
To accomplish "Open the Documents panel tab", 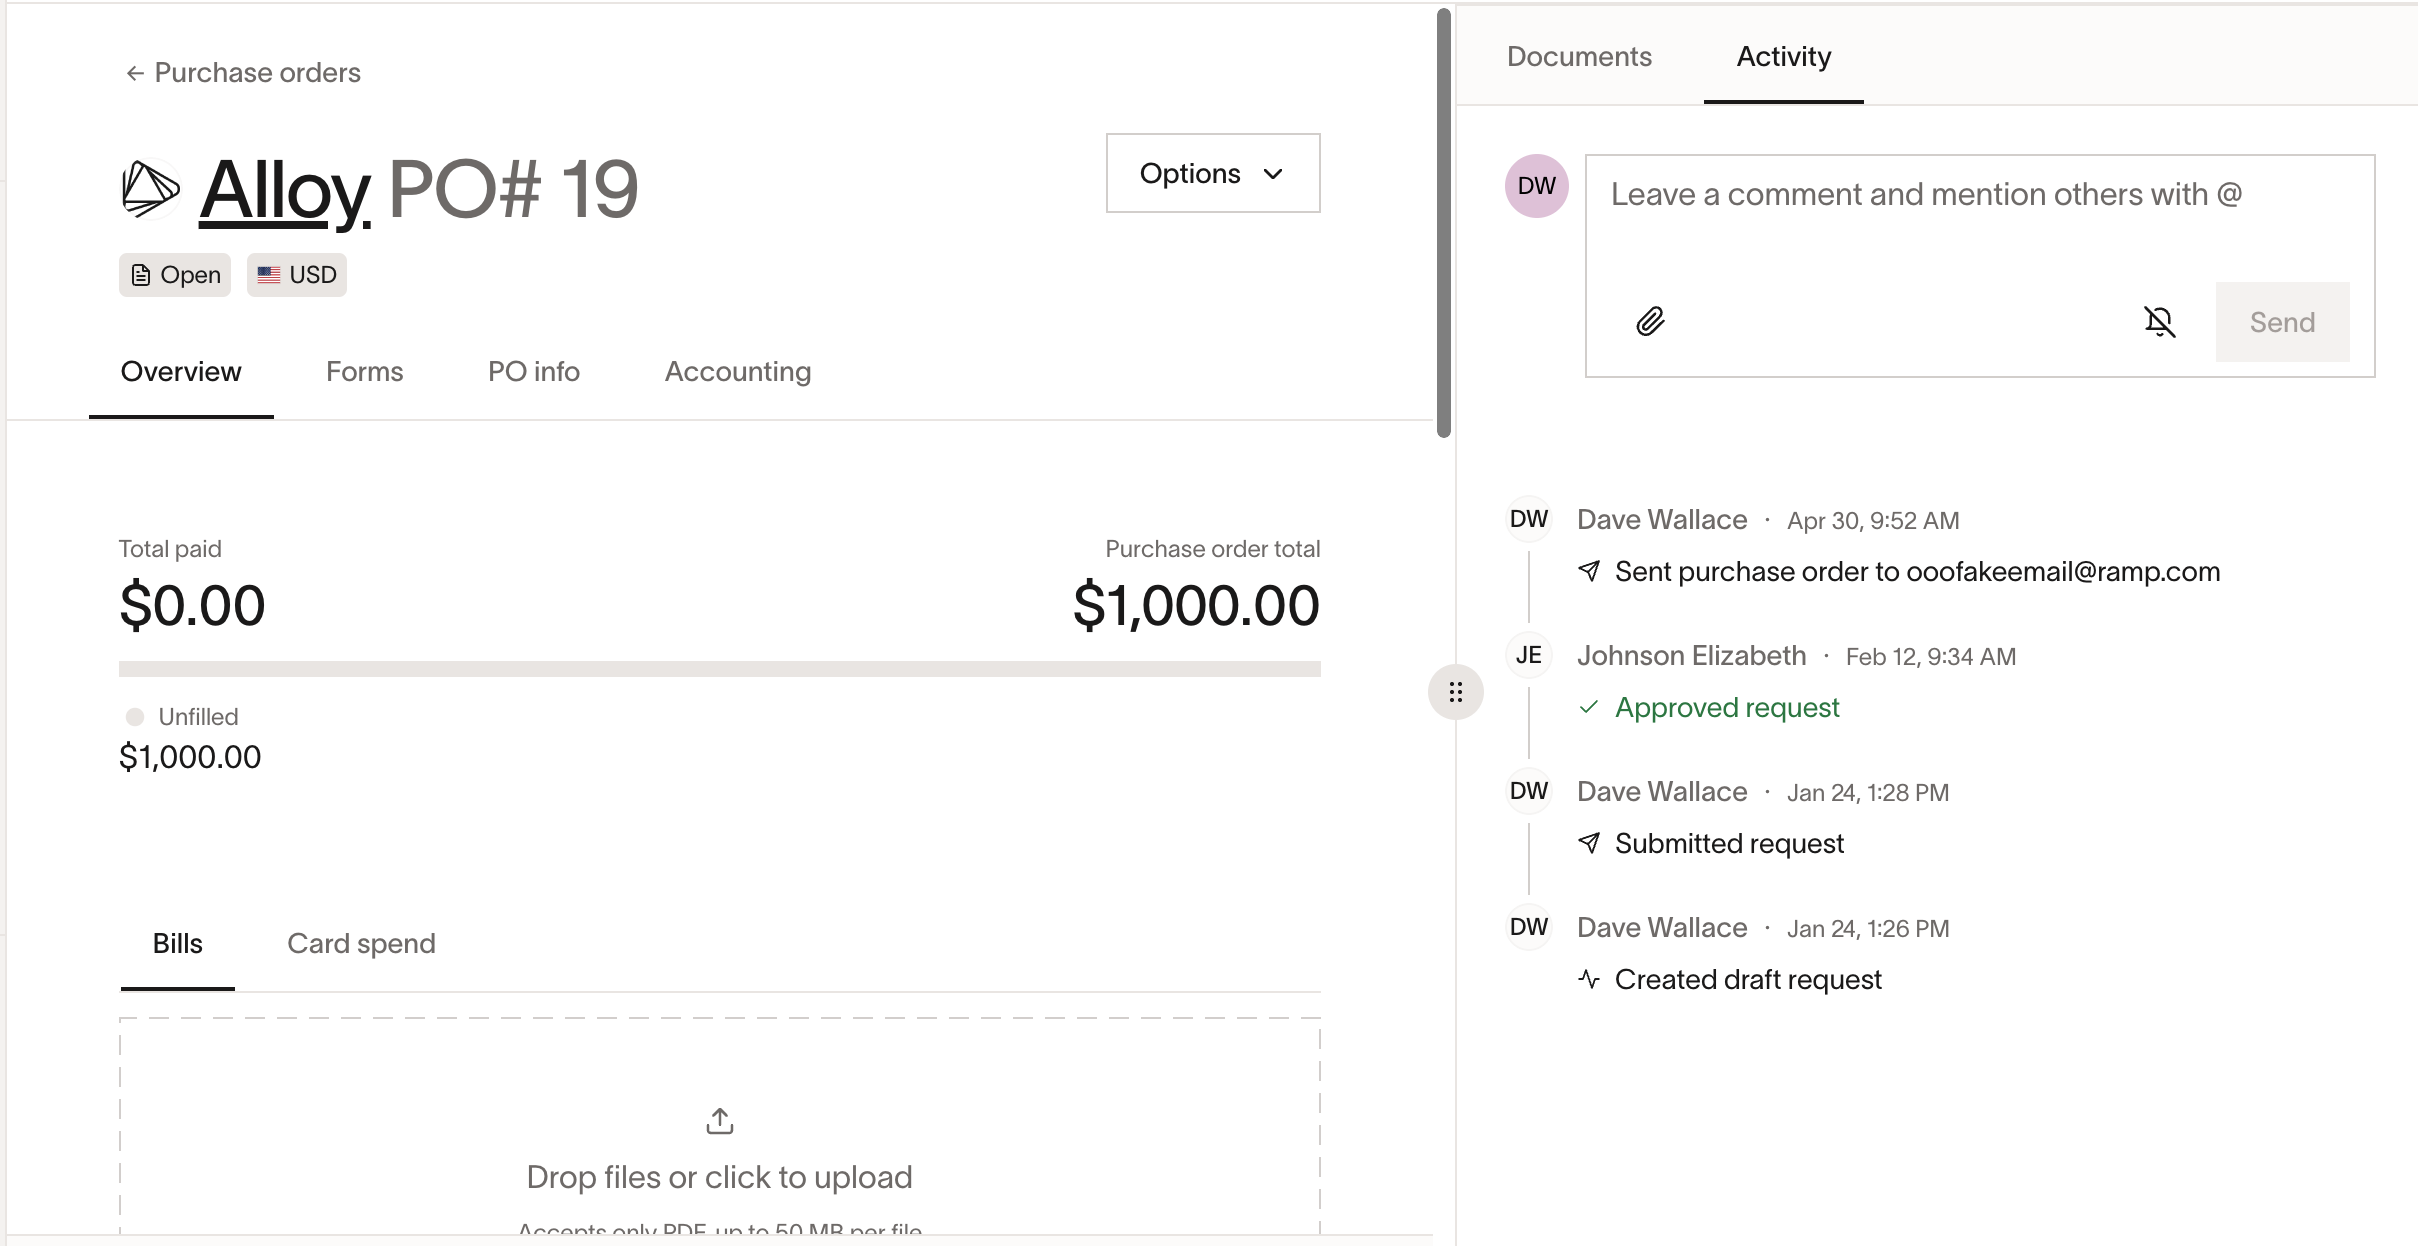I will [1579, 57].
